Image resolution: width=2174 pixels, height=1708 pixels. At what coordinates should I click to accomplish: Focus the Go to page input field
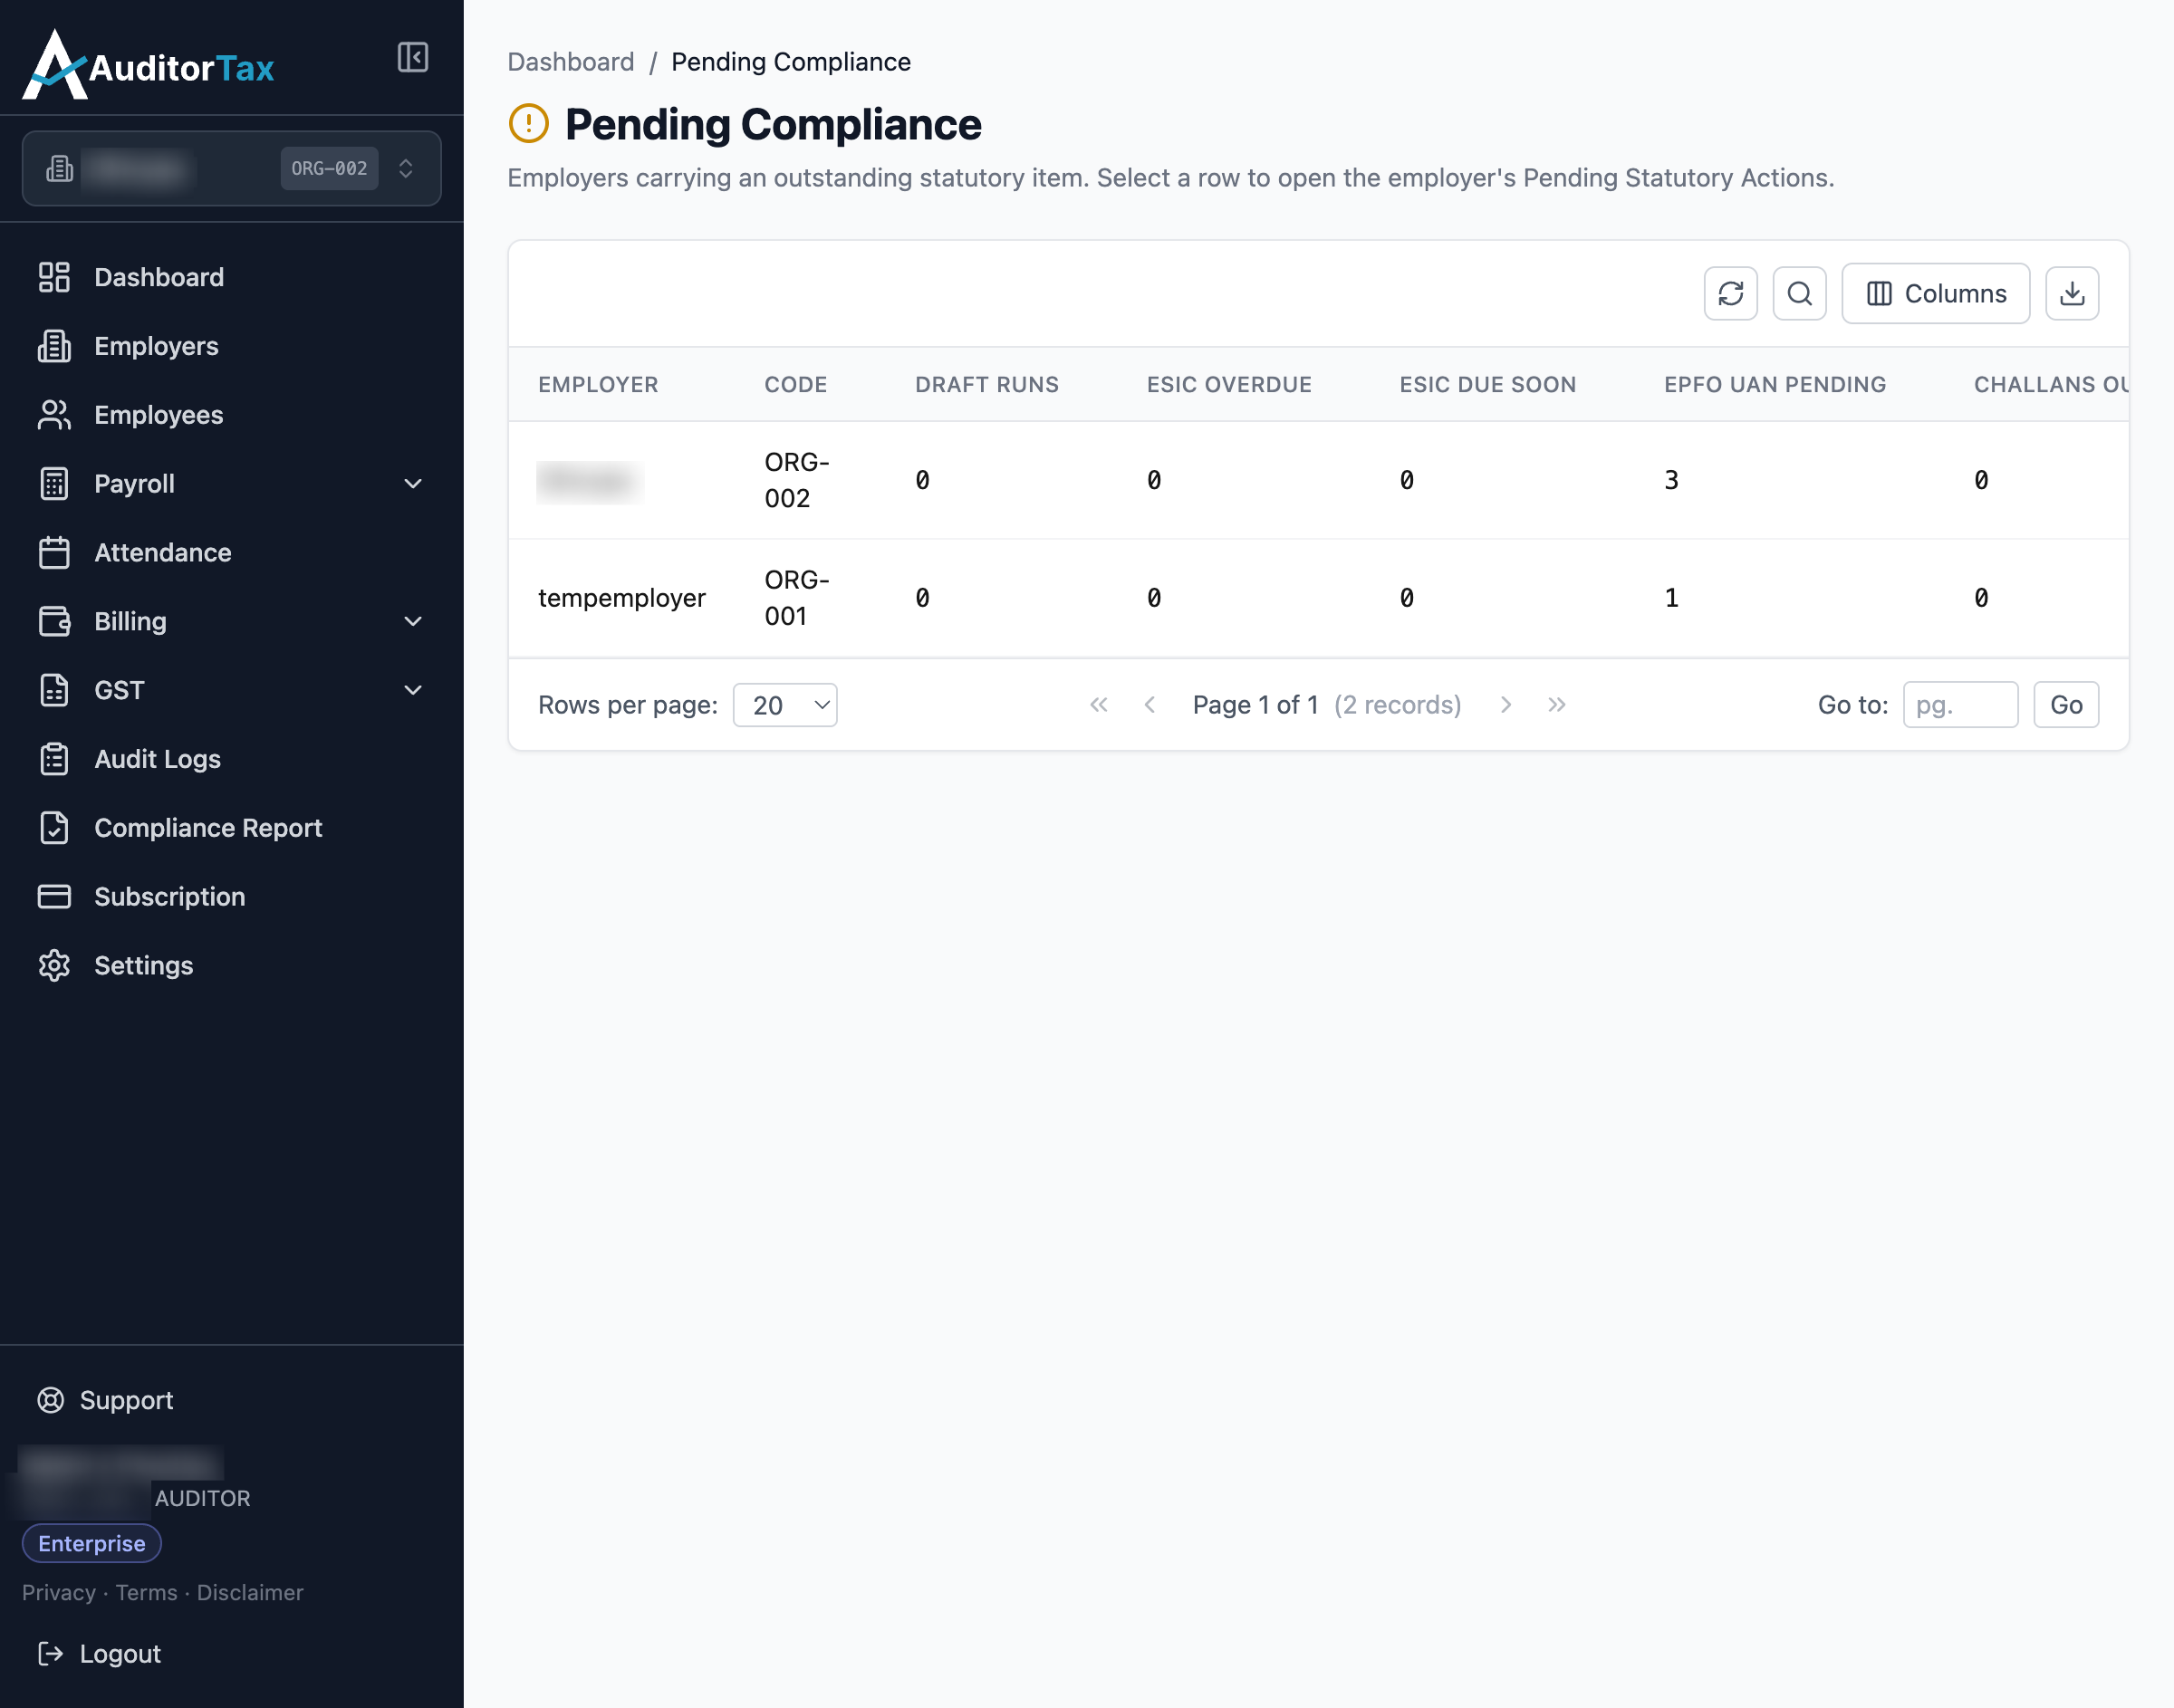tap(1960, 705)
